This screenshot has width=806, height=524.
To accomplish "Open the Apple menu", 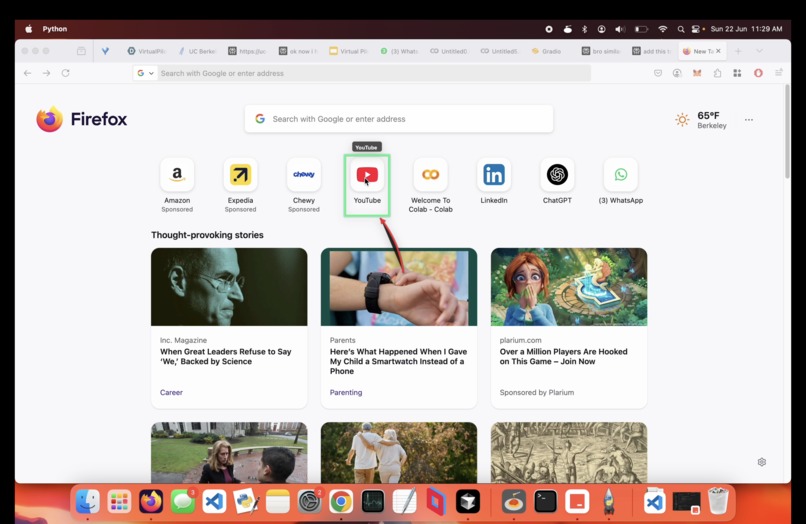I will (x=29, y=29).
